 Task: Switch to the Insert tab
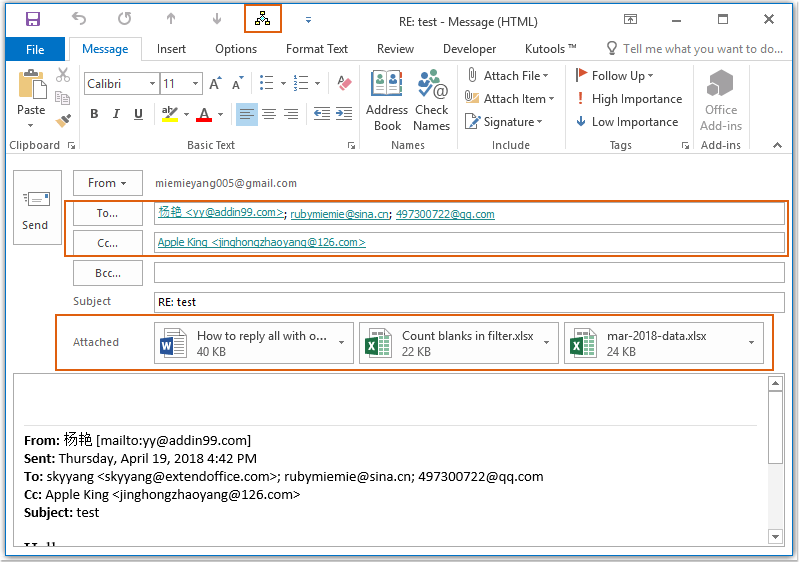(171, 49)
